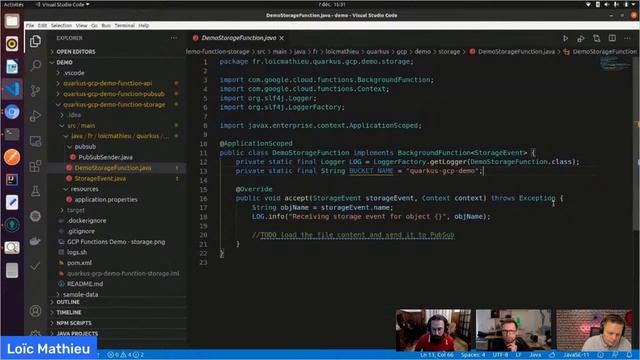Open Terminal from the Ubuntu dock
Viewport: 640px width, 360px height.
pos(12,134)
